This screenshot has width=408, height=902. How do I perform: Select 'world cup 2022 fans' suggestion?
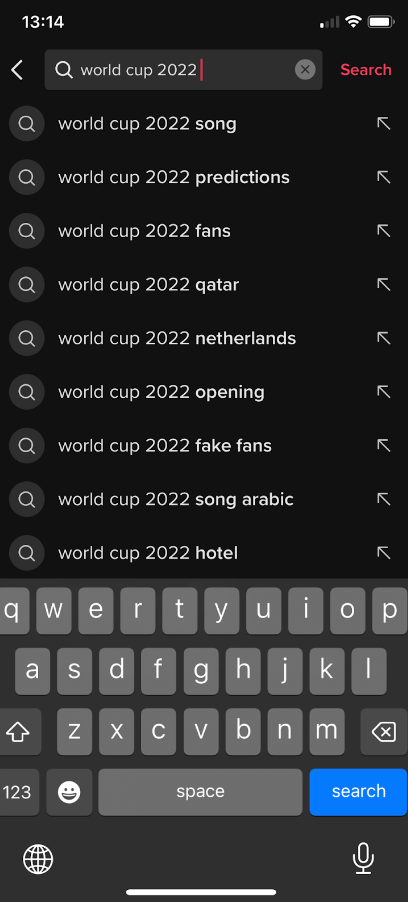[204, 231]
